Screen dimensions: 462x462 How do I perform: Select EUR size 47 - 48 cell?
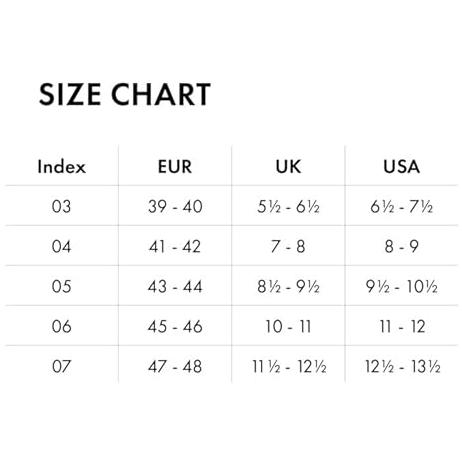pyautogui.click(x=175, y=366)
